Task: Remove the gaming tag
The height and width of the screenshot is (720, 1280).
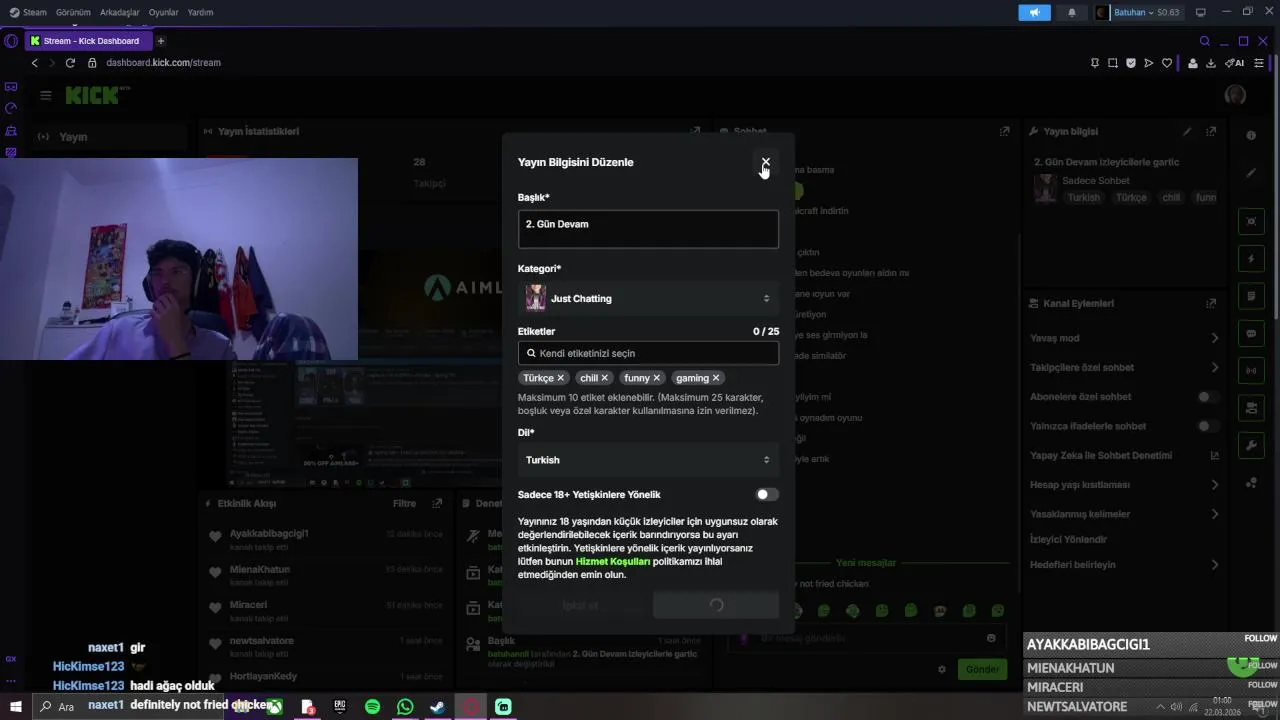Action: click(x=715, y=378)
